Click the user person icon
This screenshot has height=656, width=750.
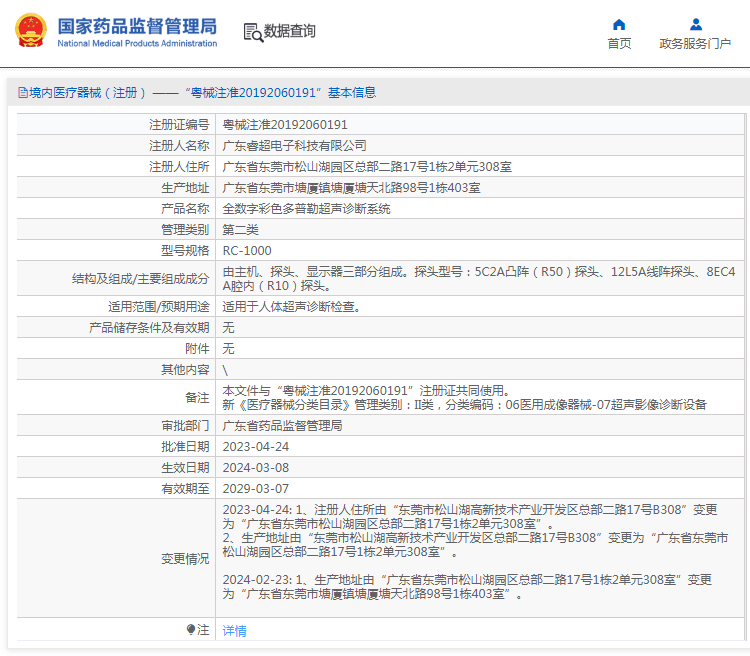696,24
